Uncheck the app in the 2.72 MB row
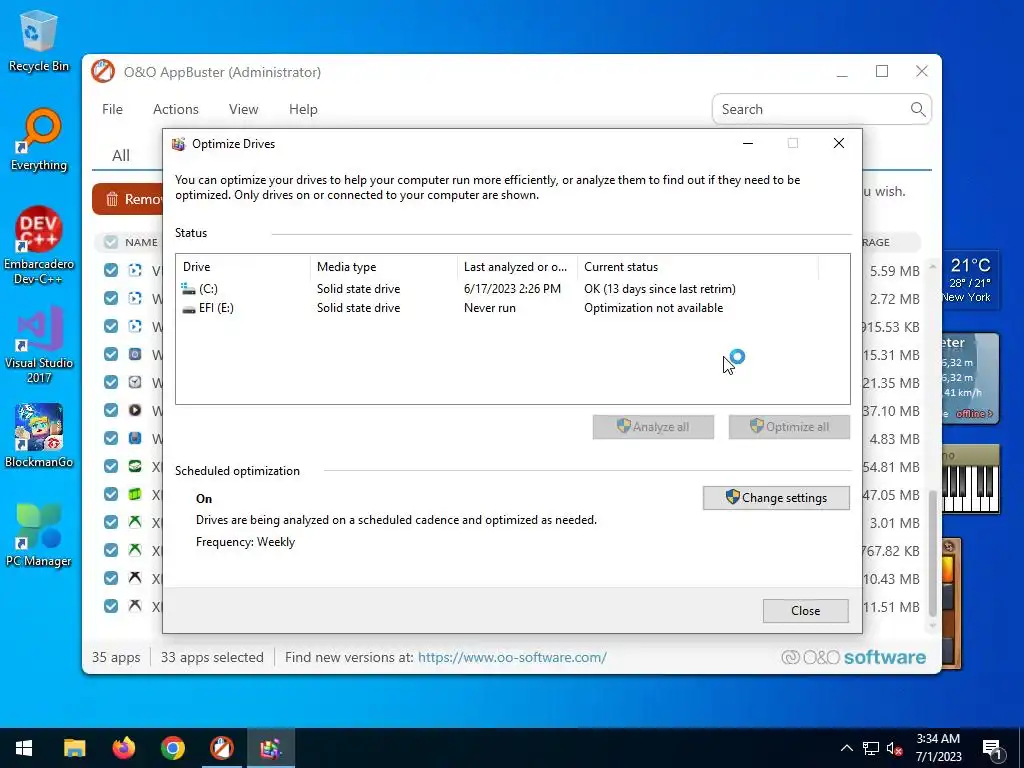This screenshot has width=1024, height=768. pos(111,298)
